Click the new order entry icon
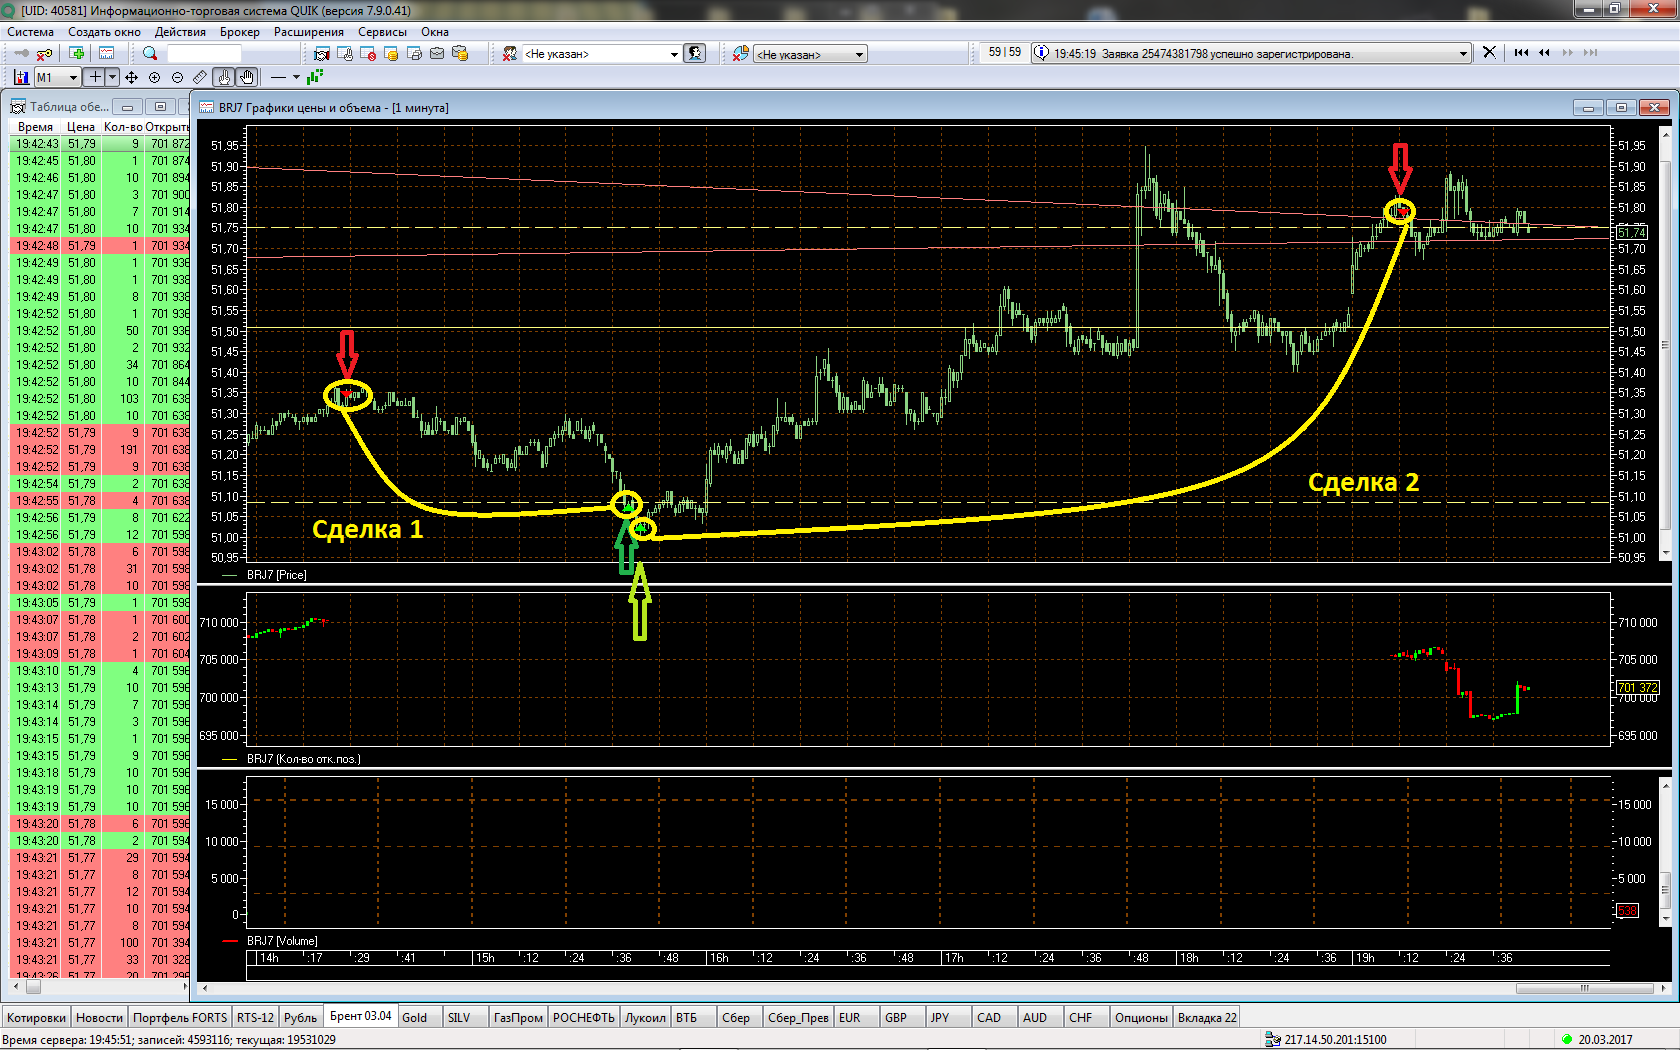This screenshot has height=1050, width=1680. coord(345,53)
